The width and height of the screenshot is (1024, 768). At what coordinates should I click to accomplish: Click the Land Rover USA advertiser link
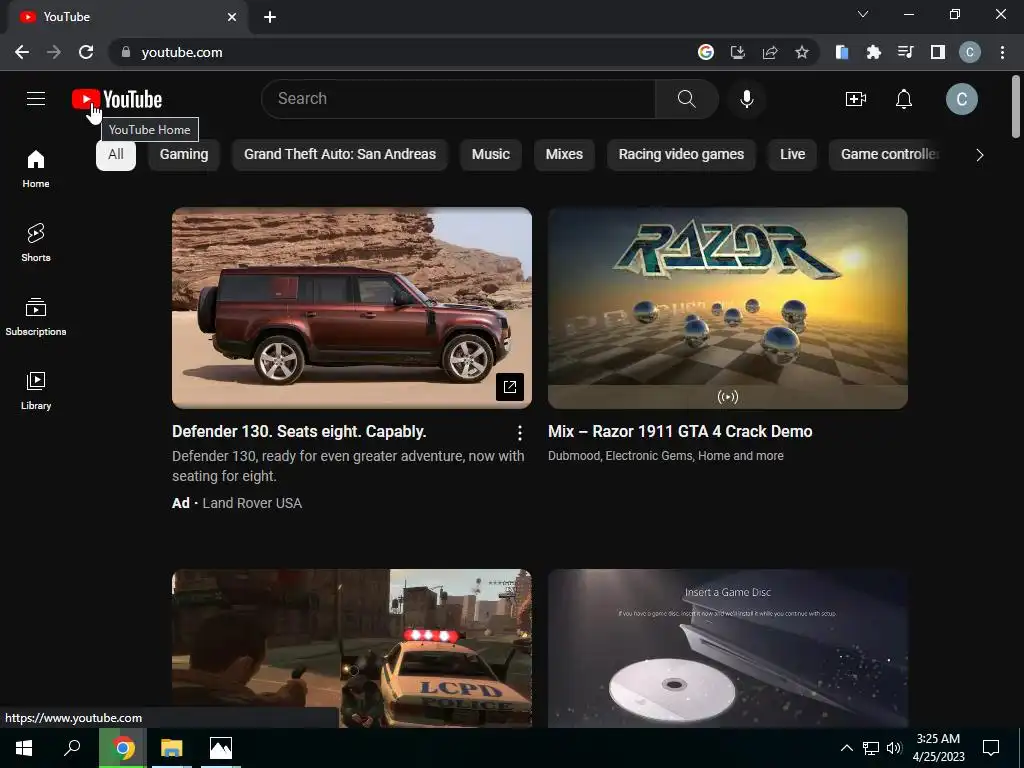(x=252, y=504)
